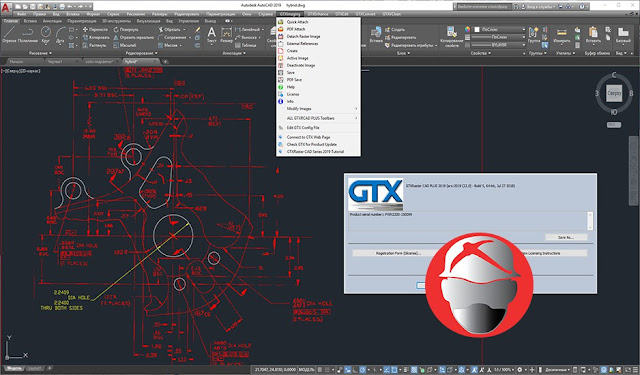The image size is (640, 375).
Task: Select the Полилиния (Polyline) tool
Action: tap(28, 35)
